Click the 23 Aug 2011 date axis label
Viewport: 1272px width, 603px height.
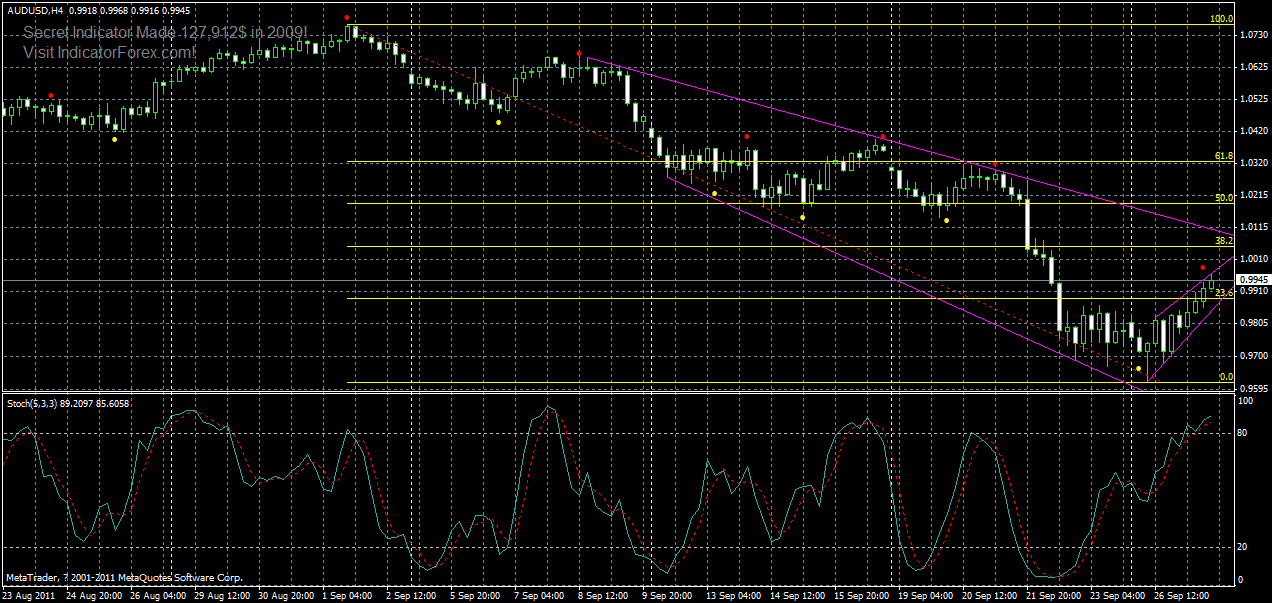[32, 594]
